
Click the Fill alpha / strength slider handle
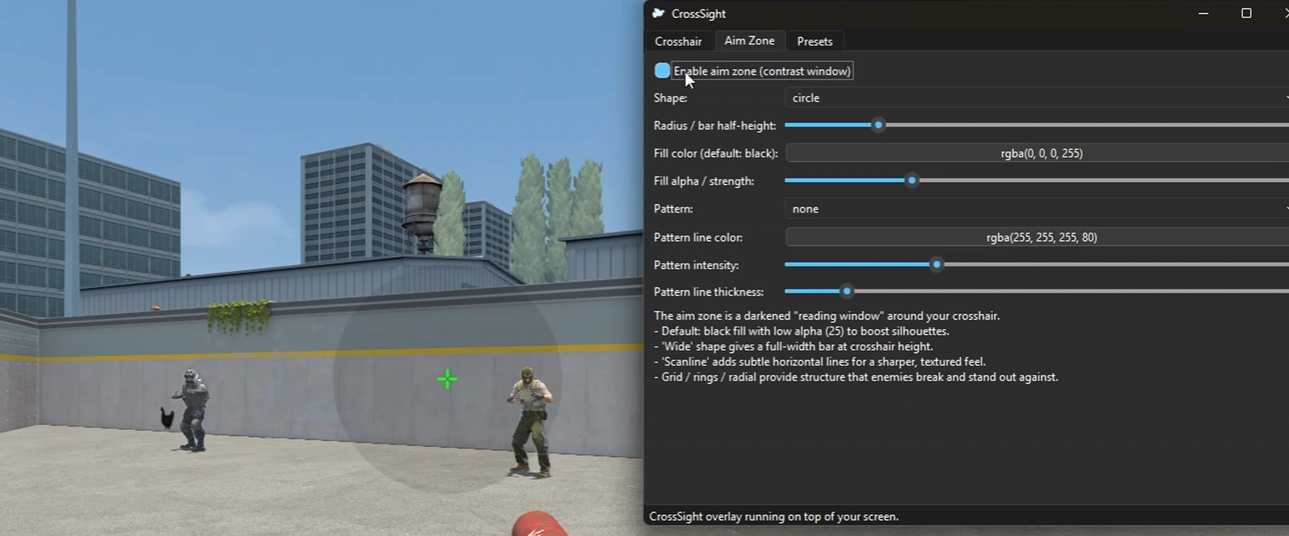coord(911,181)
